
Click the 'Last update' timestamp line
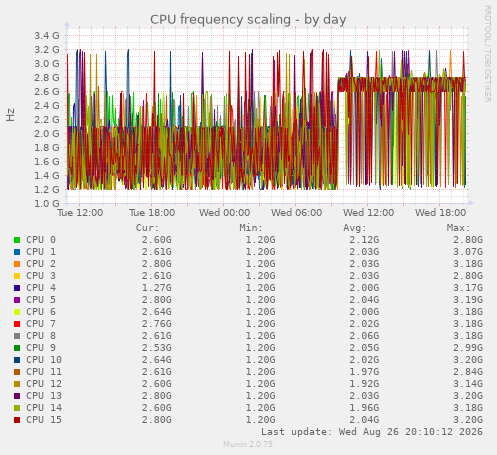coord(372,432)
